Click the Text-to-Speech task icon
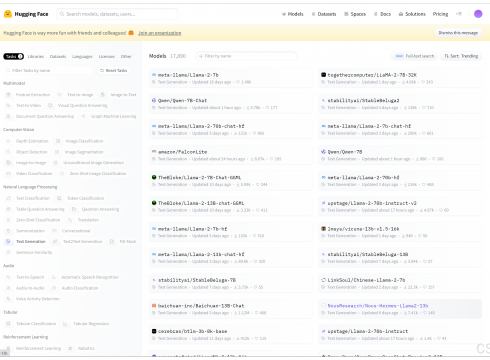This screenshot has width=490, height=360. [x=8, y=277]
